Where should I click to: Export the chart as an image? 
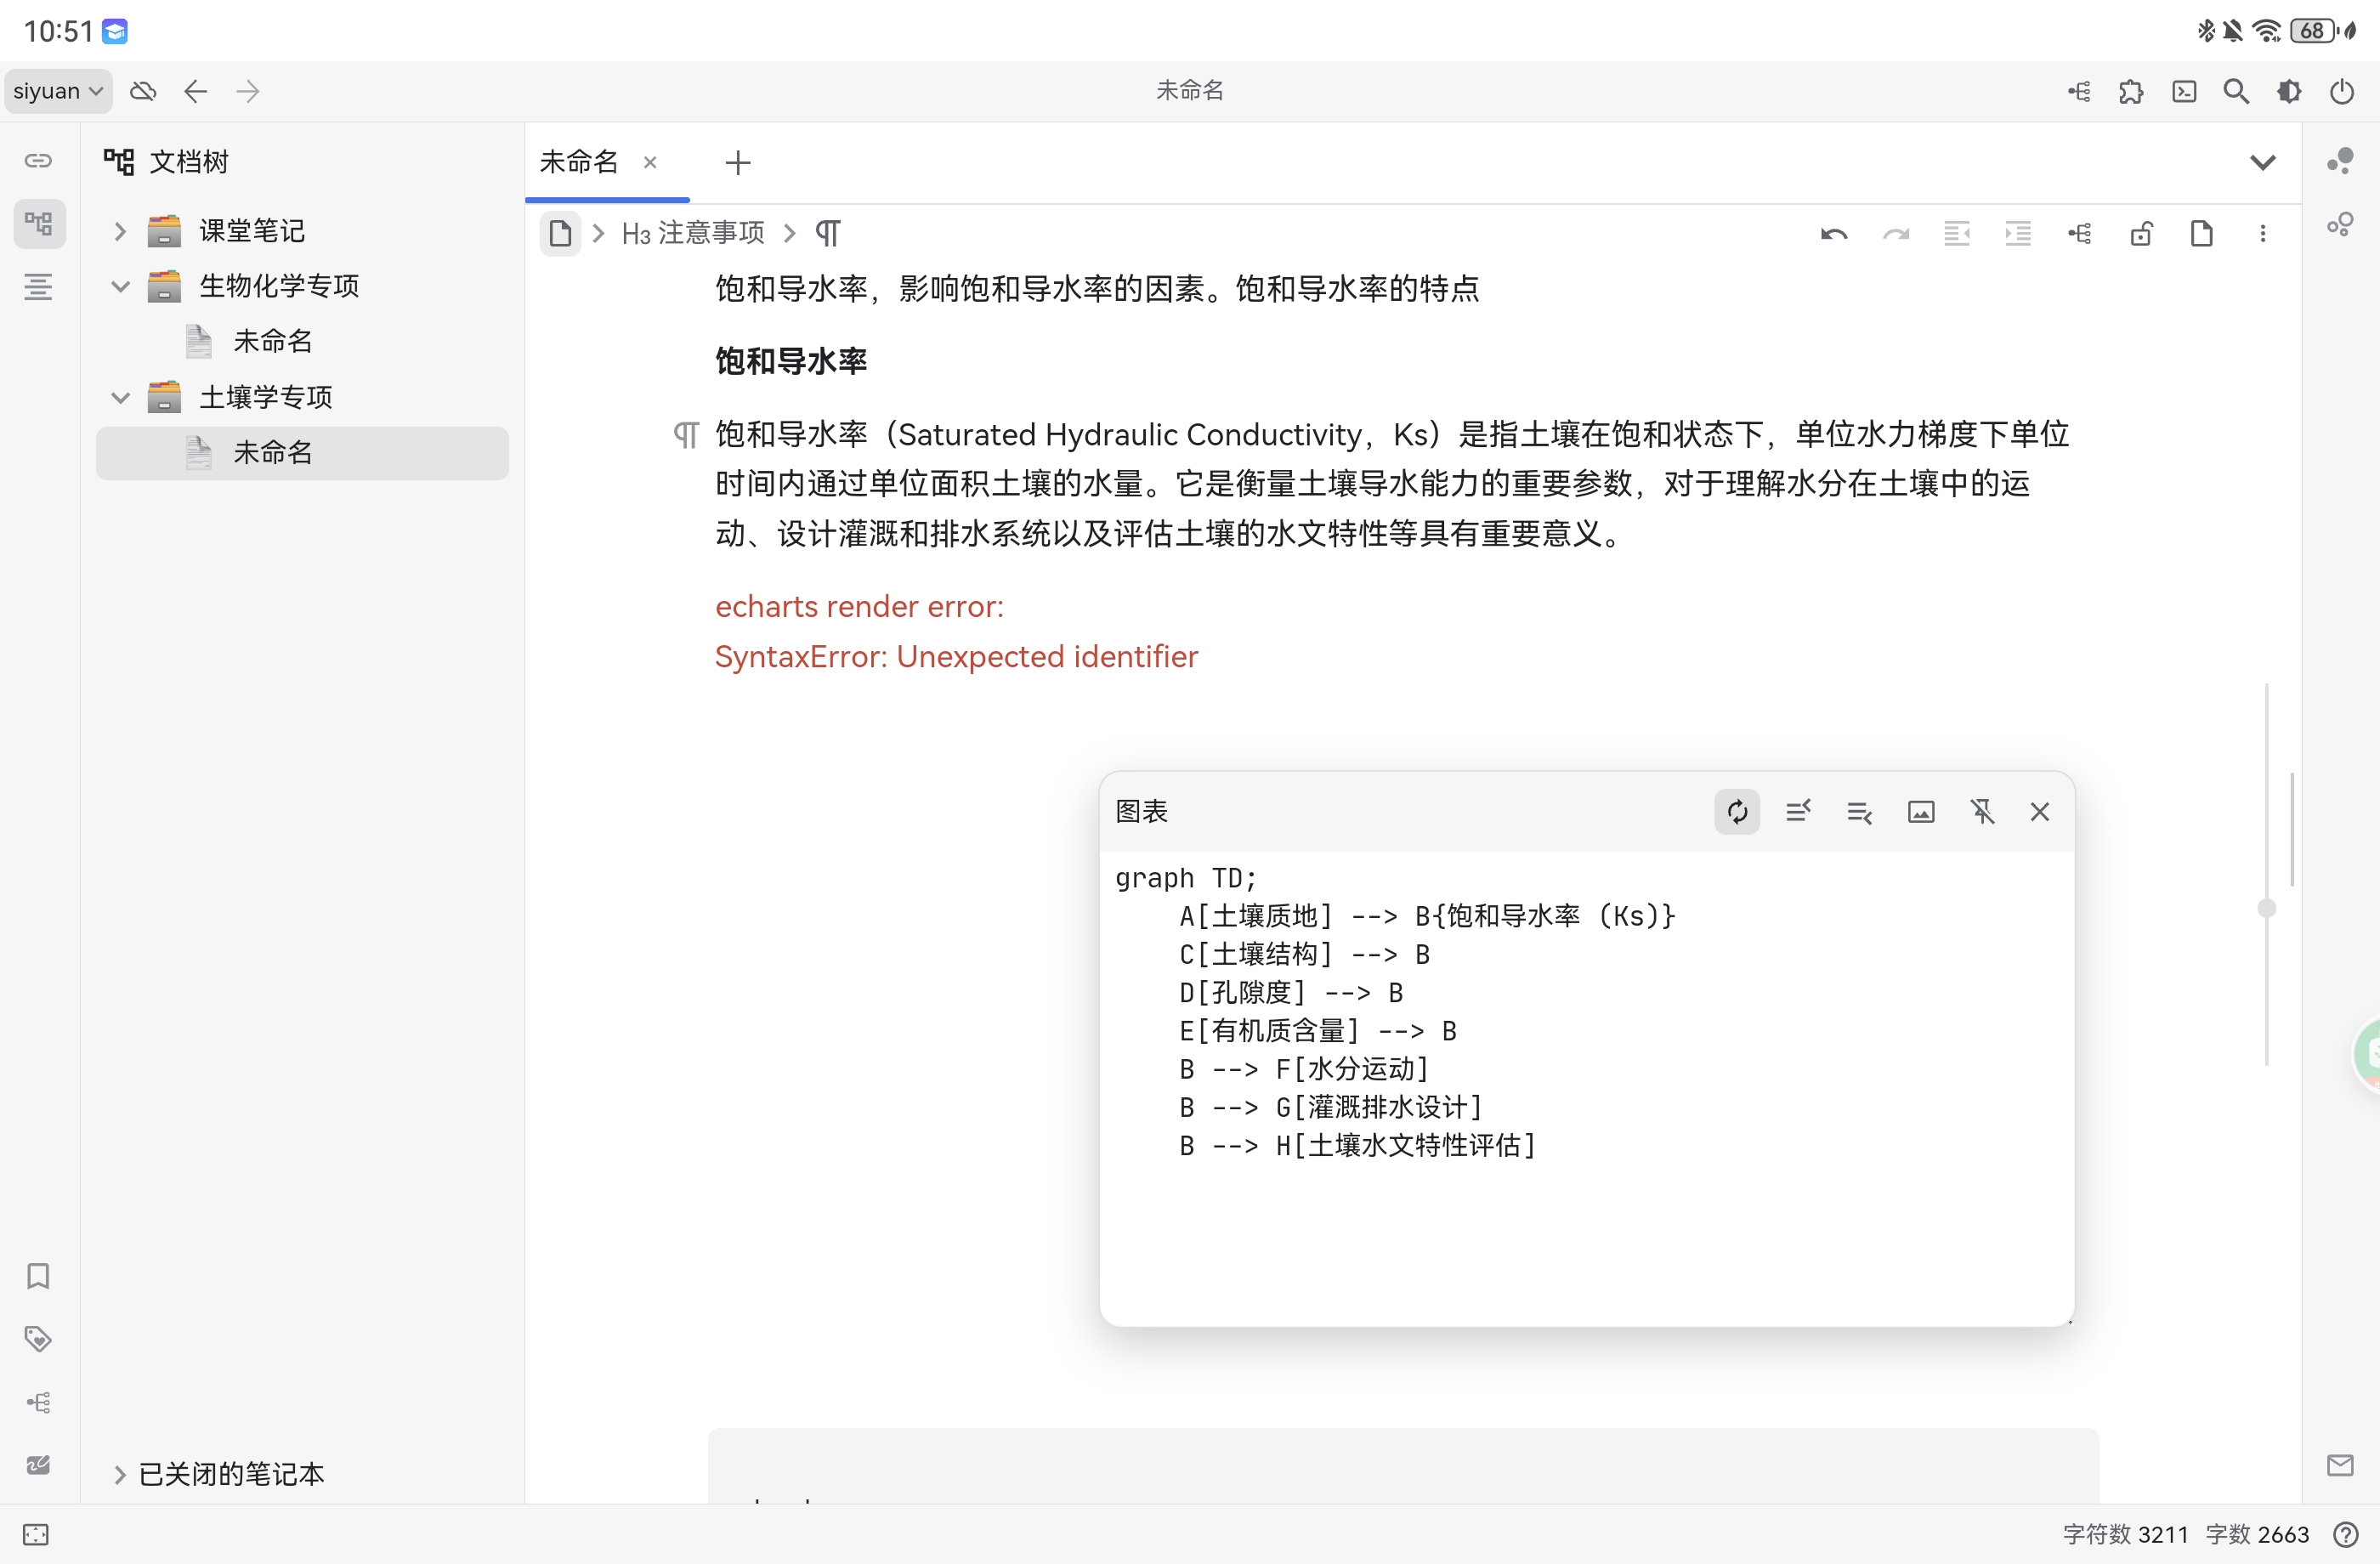(x=1921, y=811)
